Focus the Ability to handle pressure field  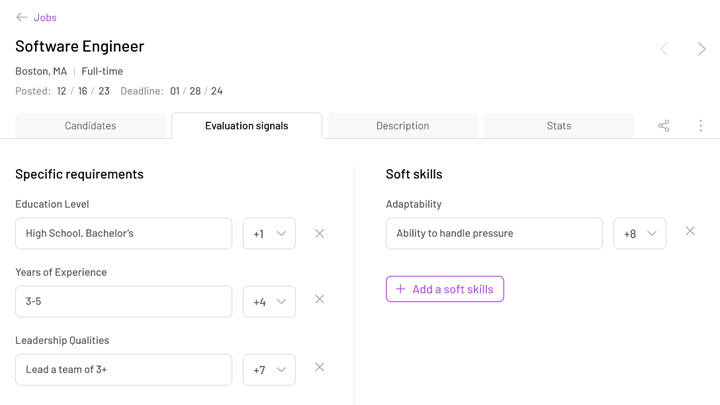(494, 234)
